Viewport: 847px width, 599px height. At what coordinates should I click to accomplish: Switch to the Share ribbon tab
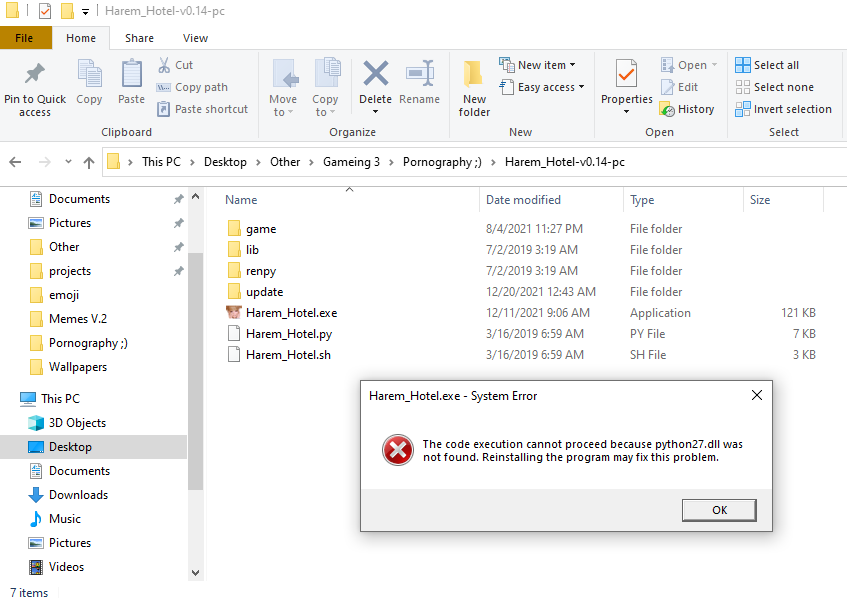pos(139,38)
